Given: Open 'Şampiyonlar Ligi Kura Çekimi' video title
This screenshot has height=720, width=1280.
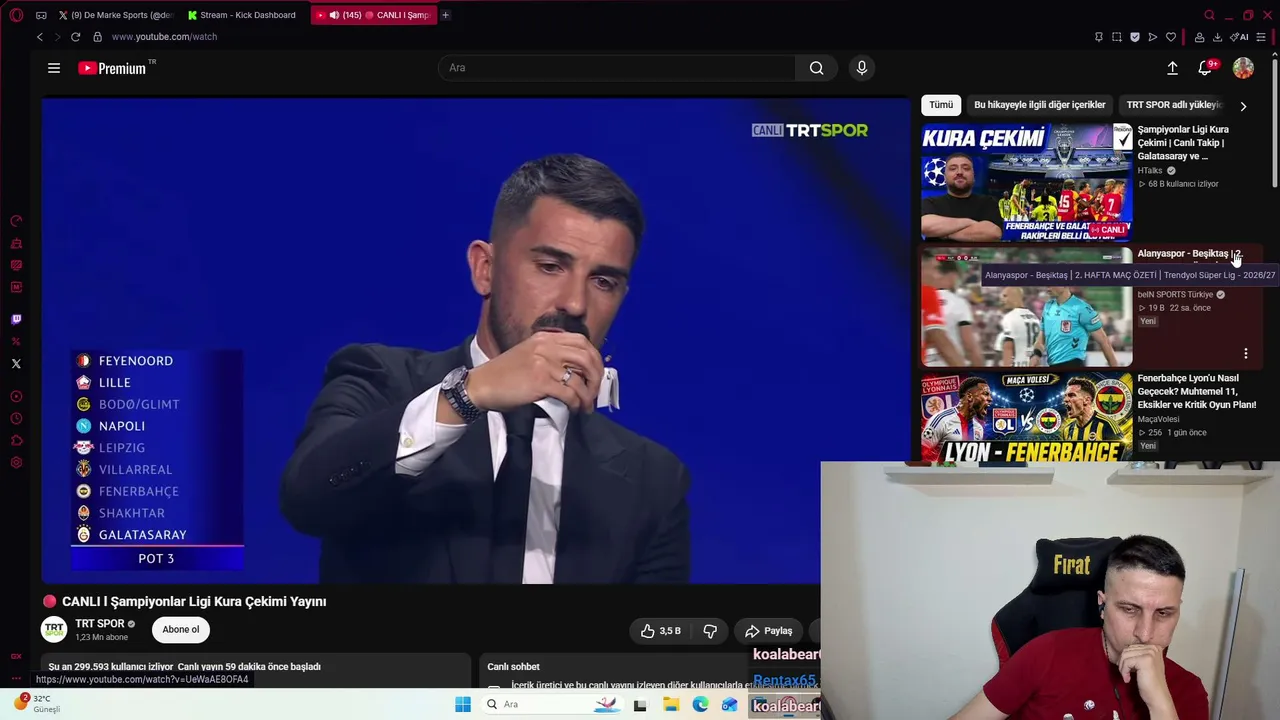Looking at the screenshot, I should pos(1184,143).
